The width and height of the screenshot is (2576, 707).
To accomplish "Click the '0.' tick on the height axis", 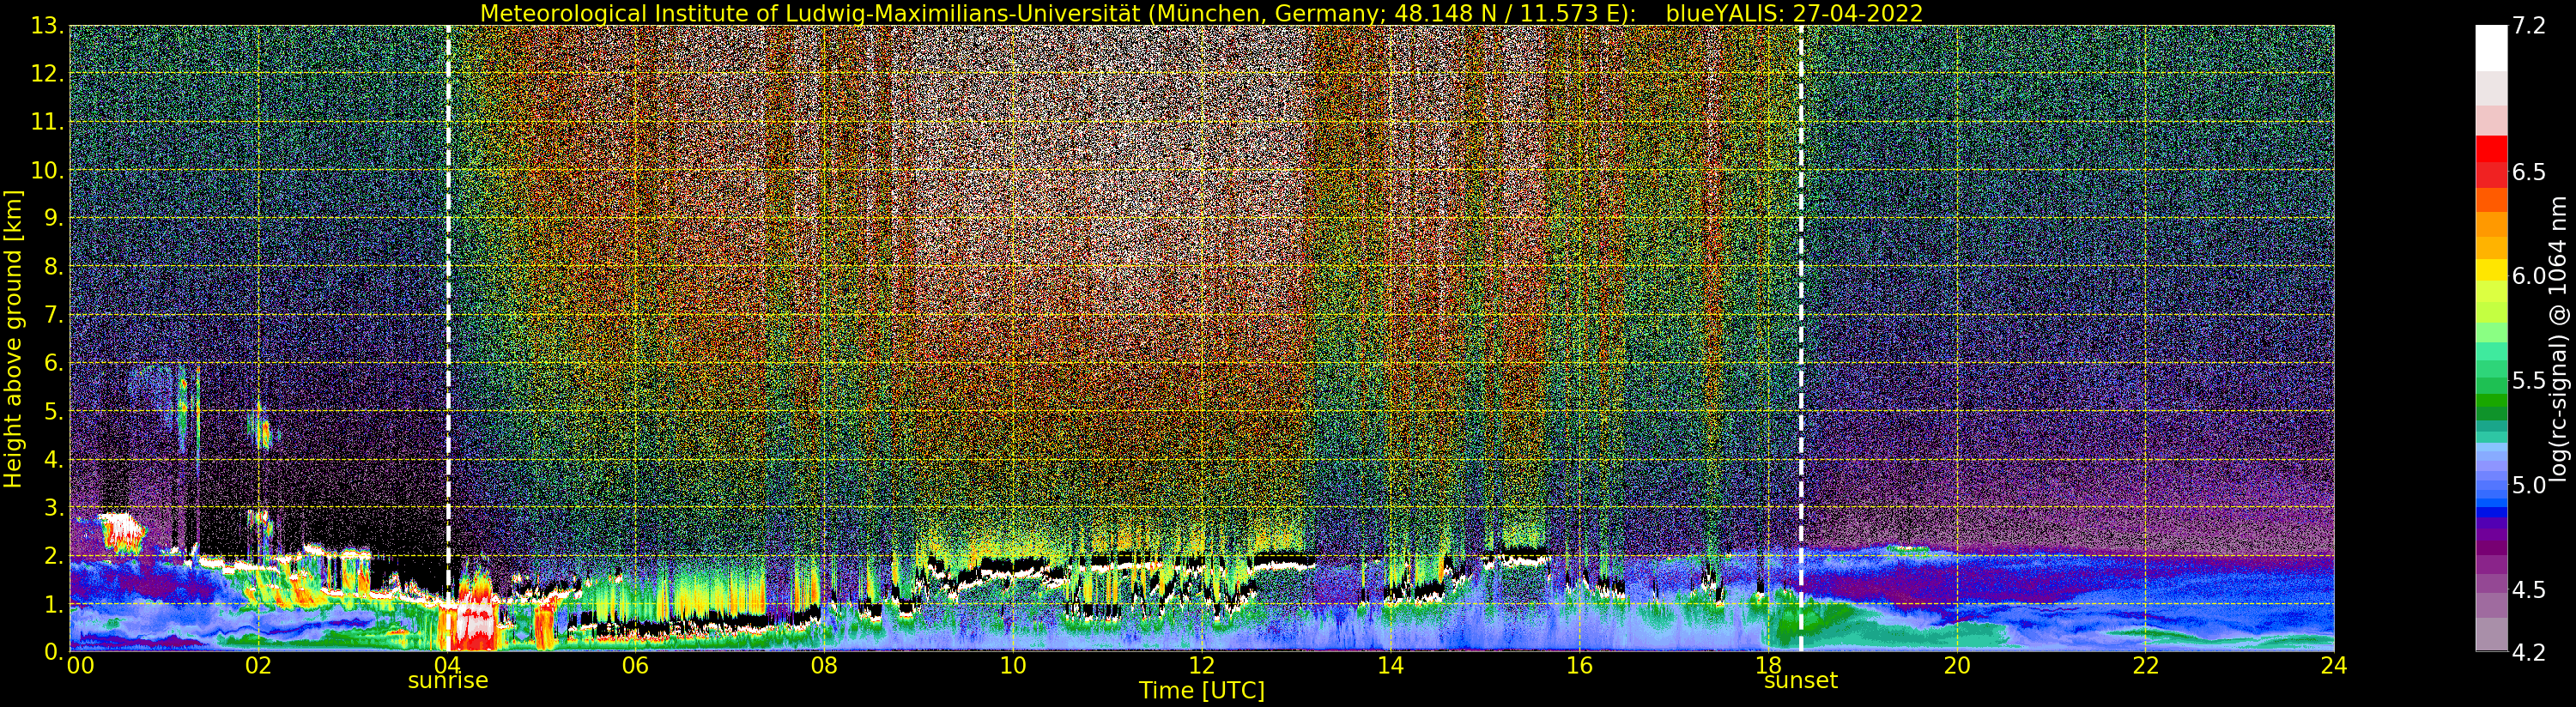I will click(54, 651).
